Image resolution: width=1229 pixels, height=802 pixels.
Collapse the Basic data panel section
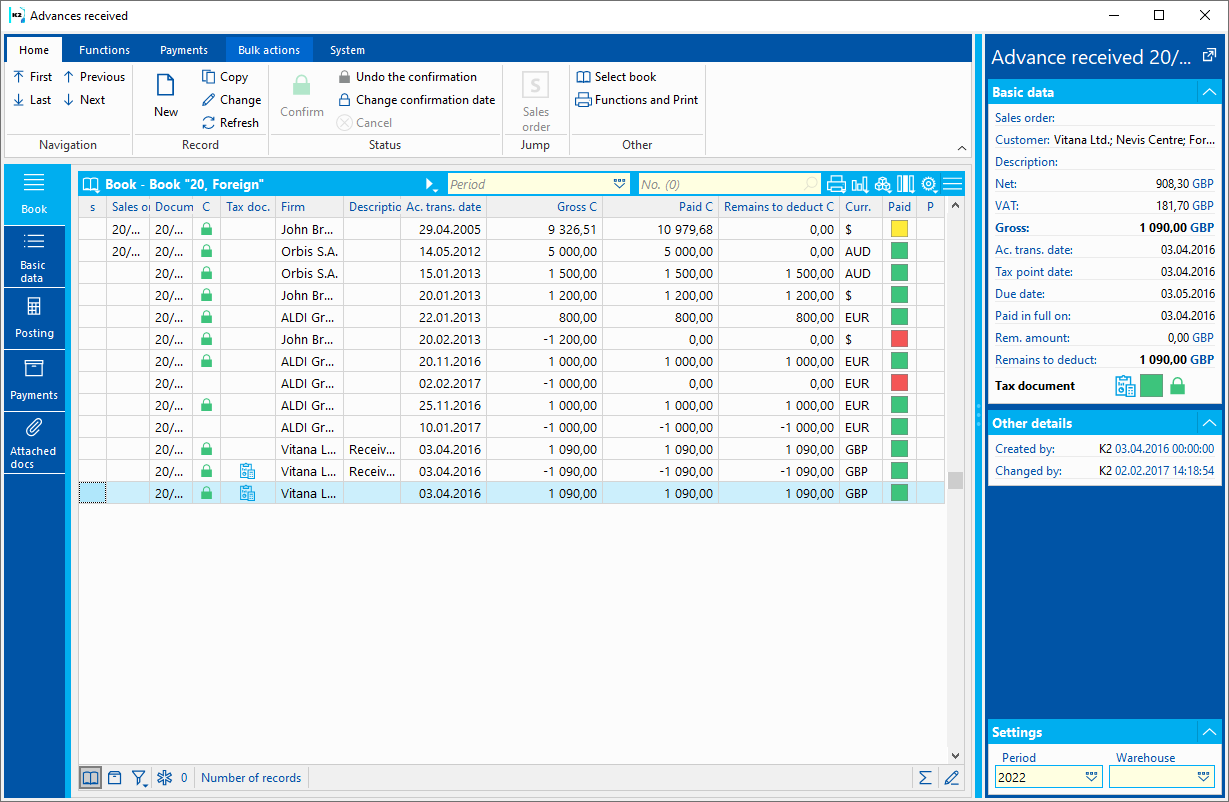coord(1209,92)
